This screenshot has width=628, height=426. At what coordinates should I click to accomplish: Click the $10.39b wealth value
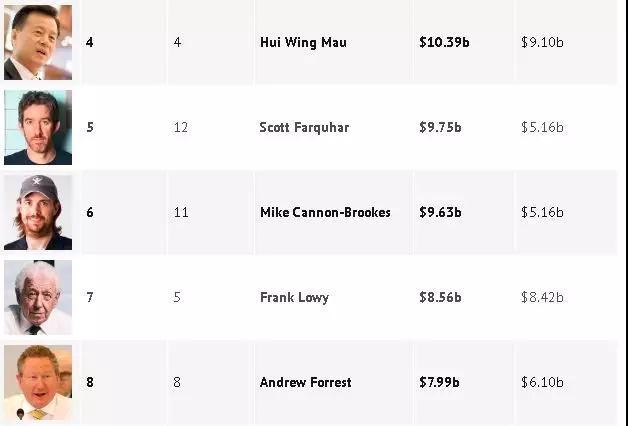[x=443, y=43]
